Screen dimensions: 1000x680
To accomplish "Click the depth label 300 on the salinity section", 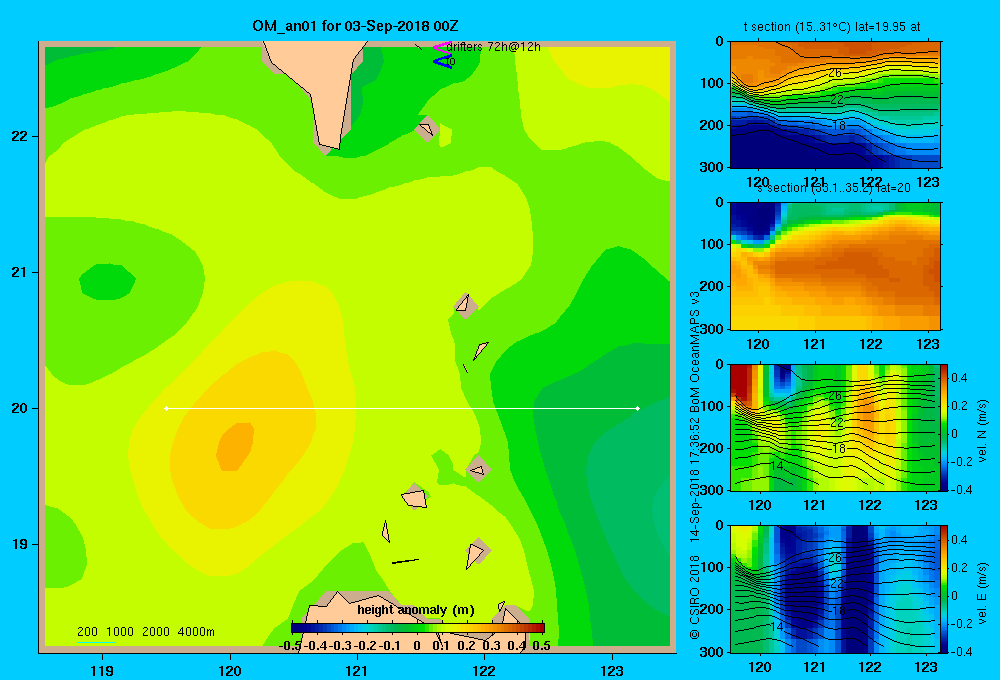I will (x=713, y=329).
